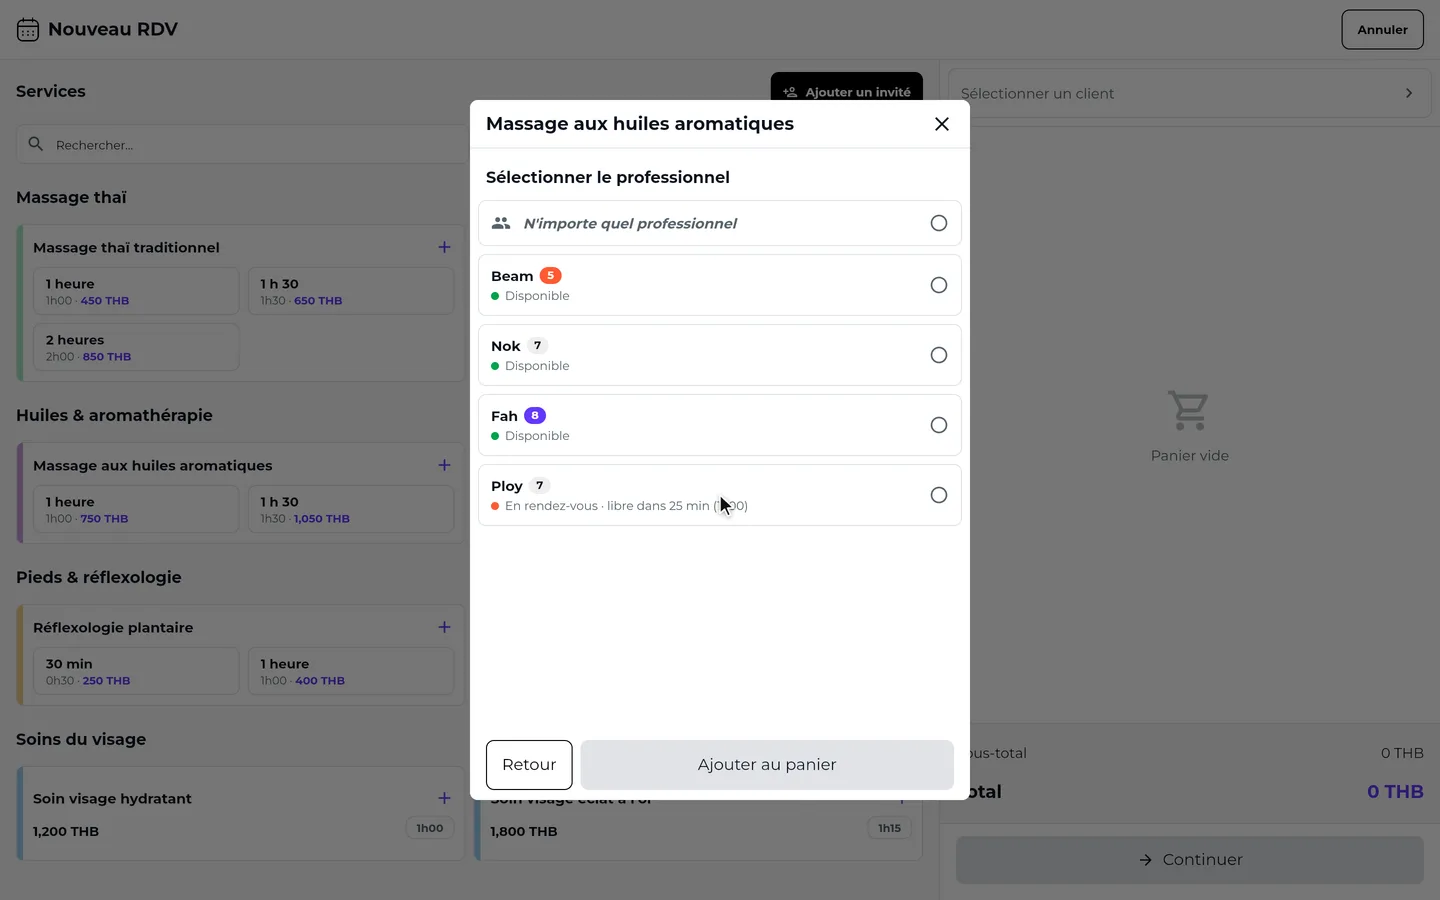Click the Annuler button
Viewport: 1440px width, 900px height.
click(1382, 30)
